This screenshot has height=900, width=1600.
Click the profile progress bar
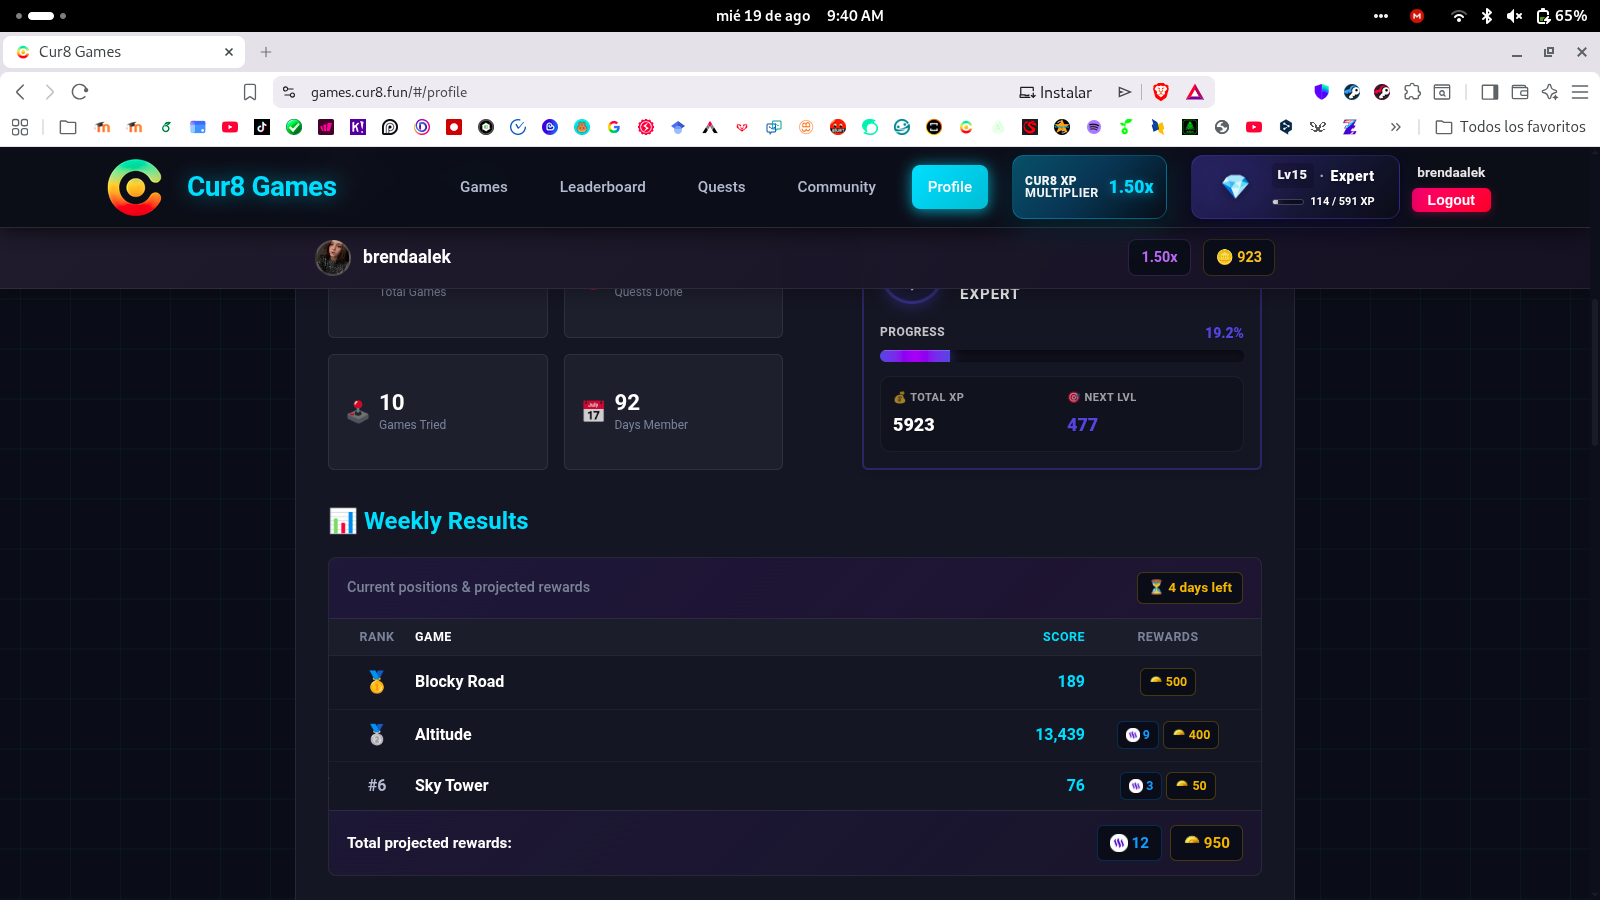click(1062, 356)
